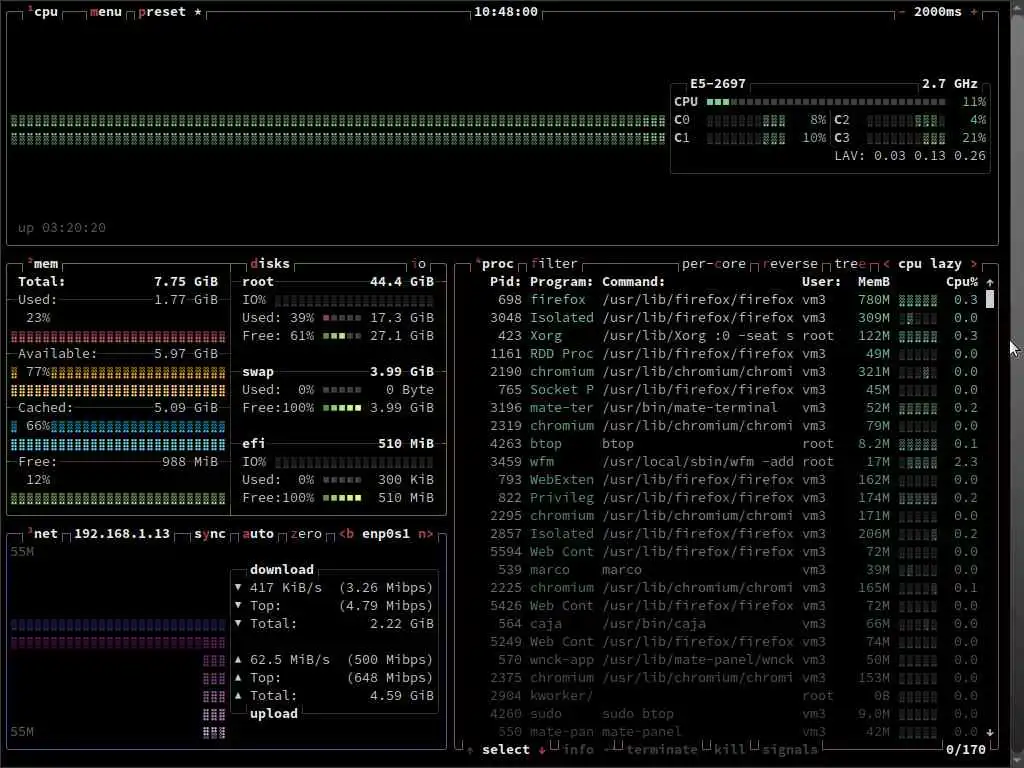The width and height of the screenshot is (1024, 768).
Task: Toggle the net box label
Action: pos(43,534)
